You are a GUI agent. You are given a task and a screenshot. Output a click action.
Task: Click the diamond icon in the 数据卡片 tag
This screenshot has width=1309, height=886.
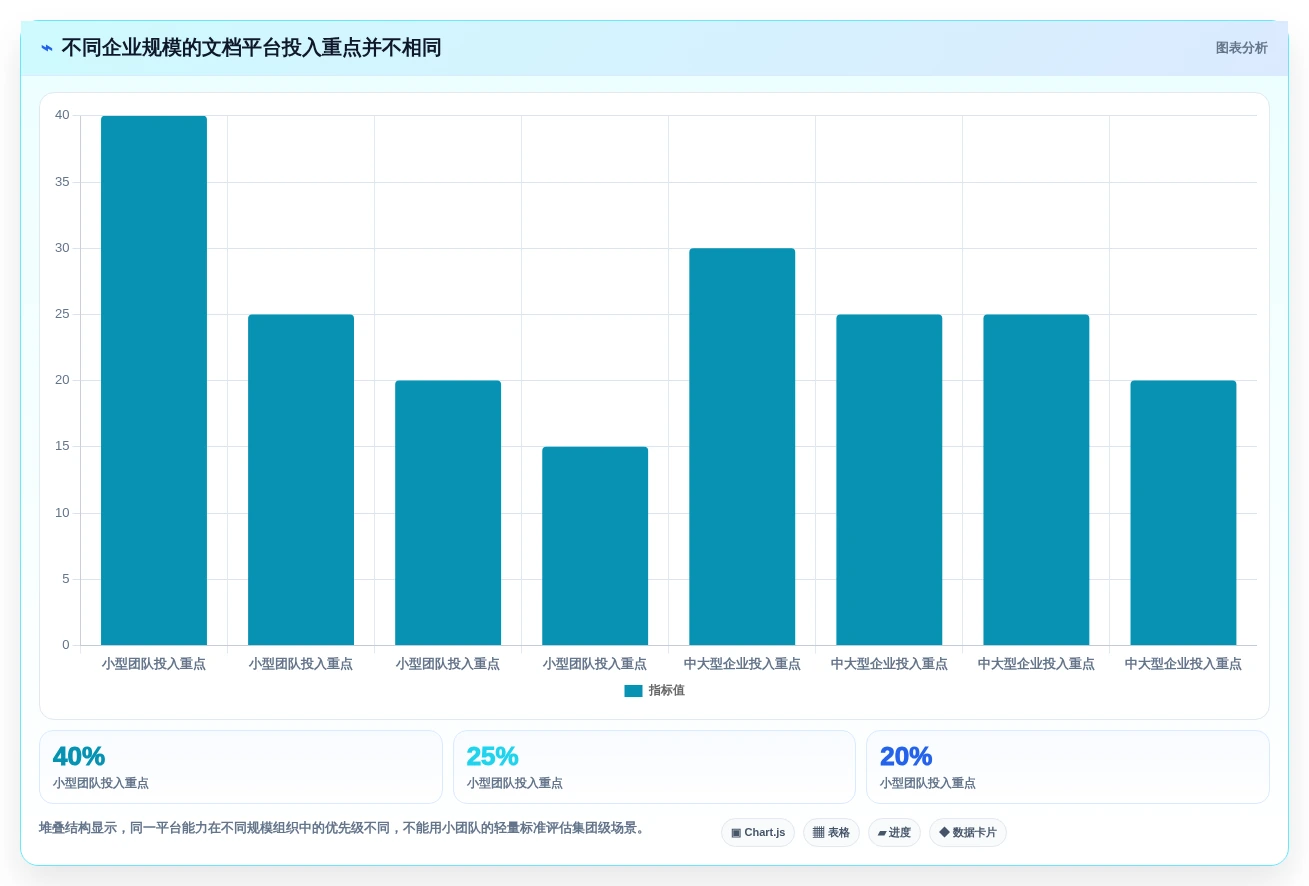(x=944, y=832)
